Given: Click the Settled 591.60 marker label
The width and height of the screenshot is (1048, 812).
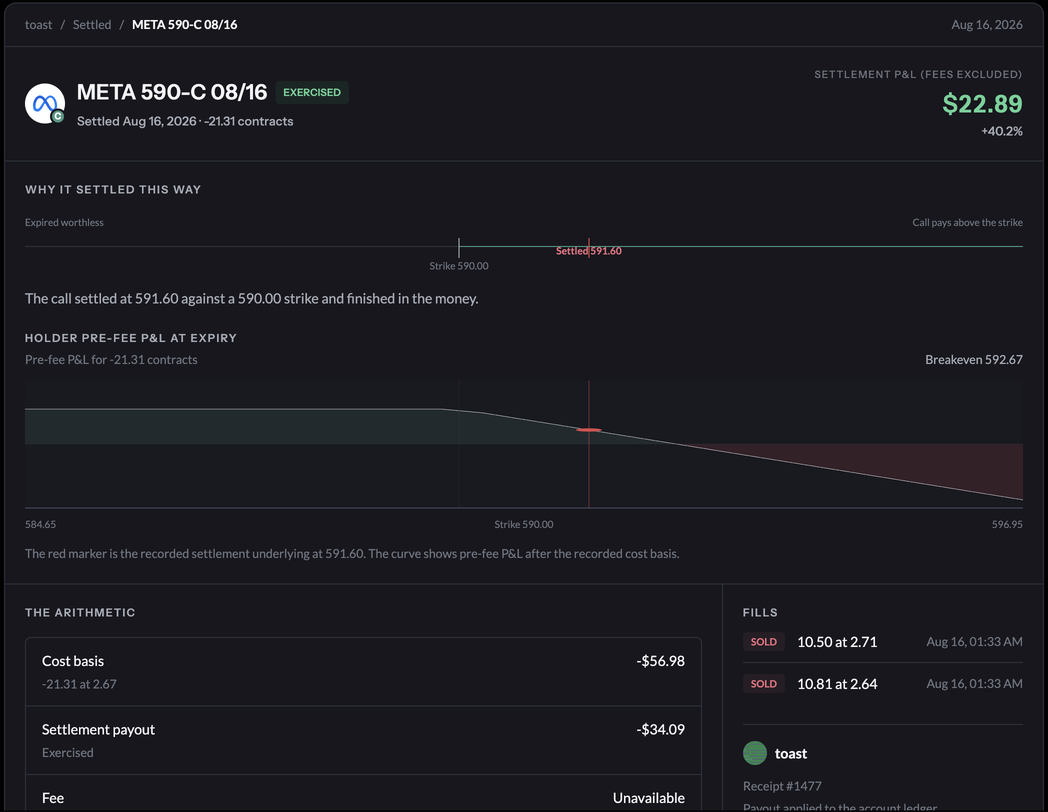Looking at the screenshot, I should [589, 251].
